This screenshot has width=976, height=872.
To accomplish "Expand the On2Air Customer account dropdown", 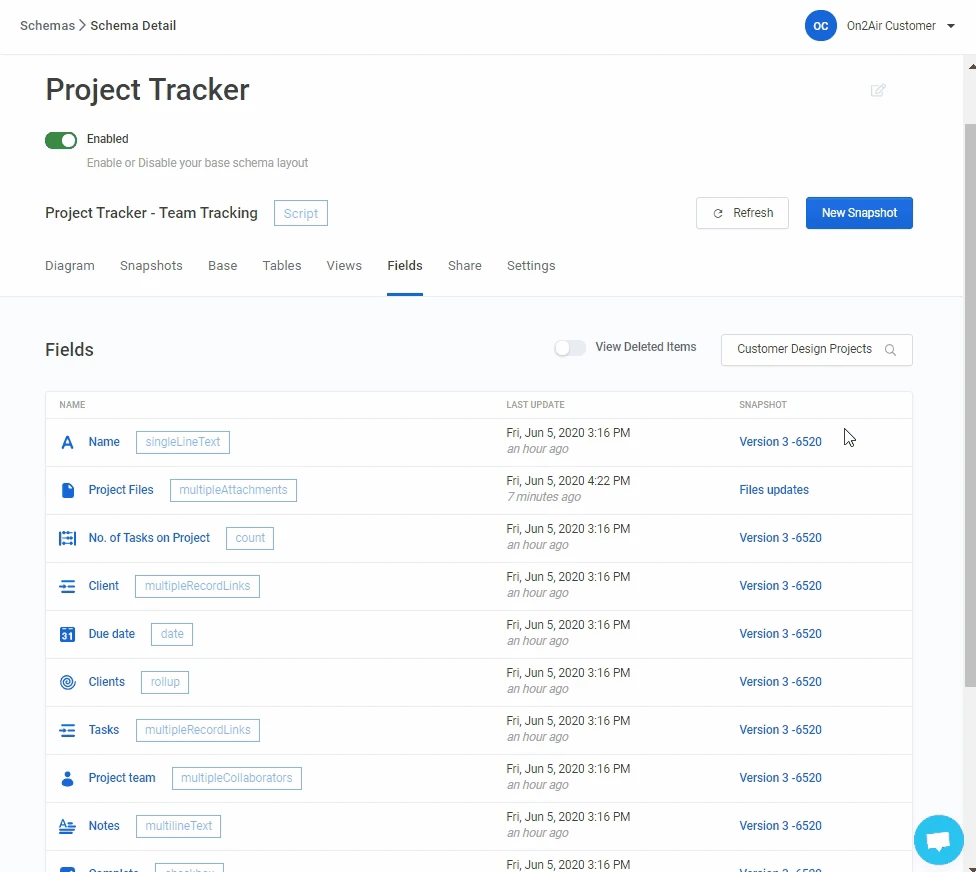I will click(950, 26).
